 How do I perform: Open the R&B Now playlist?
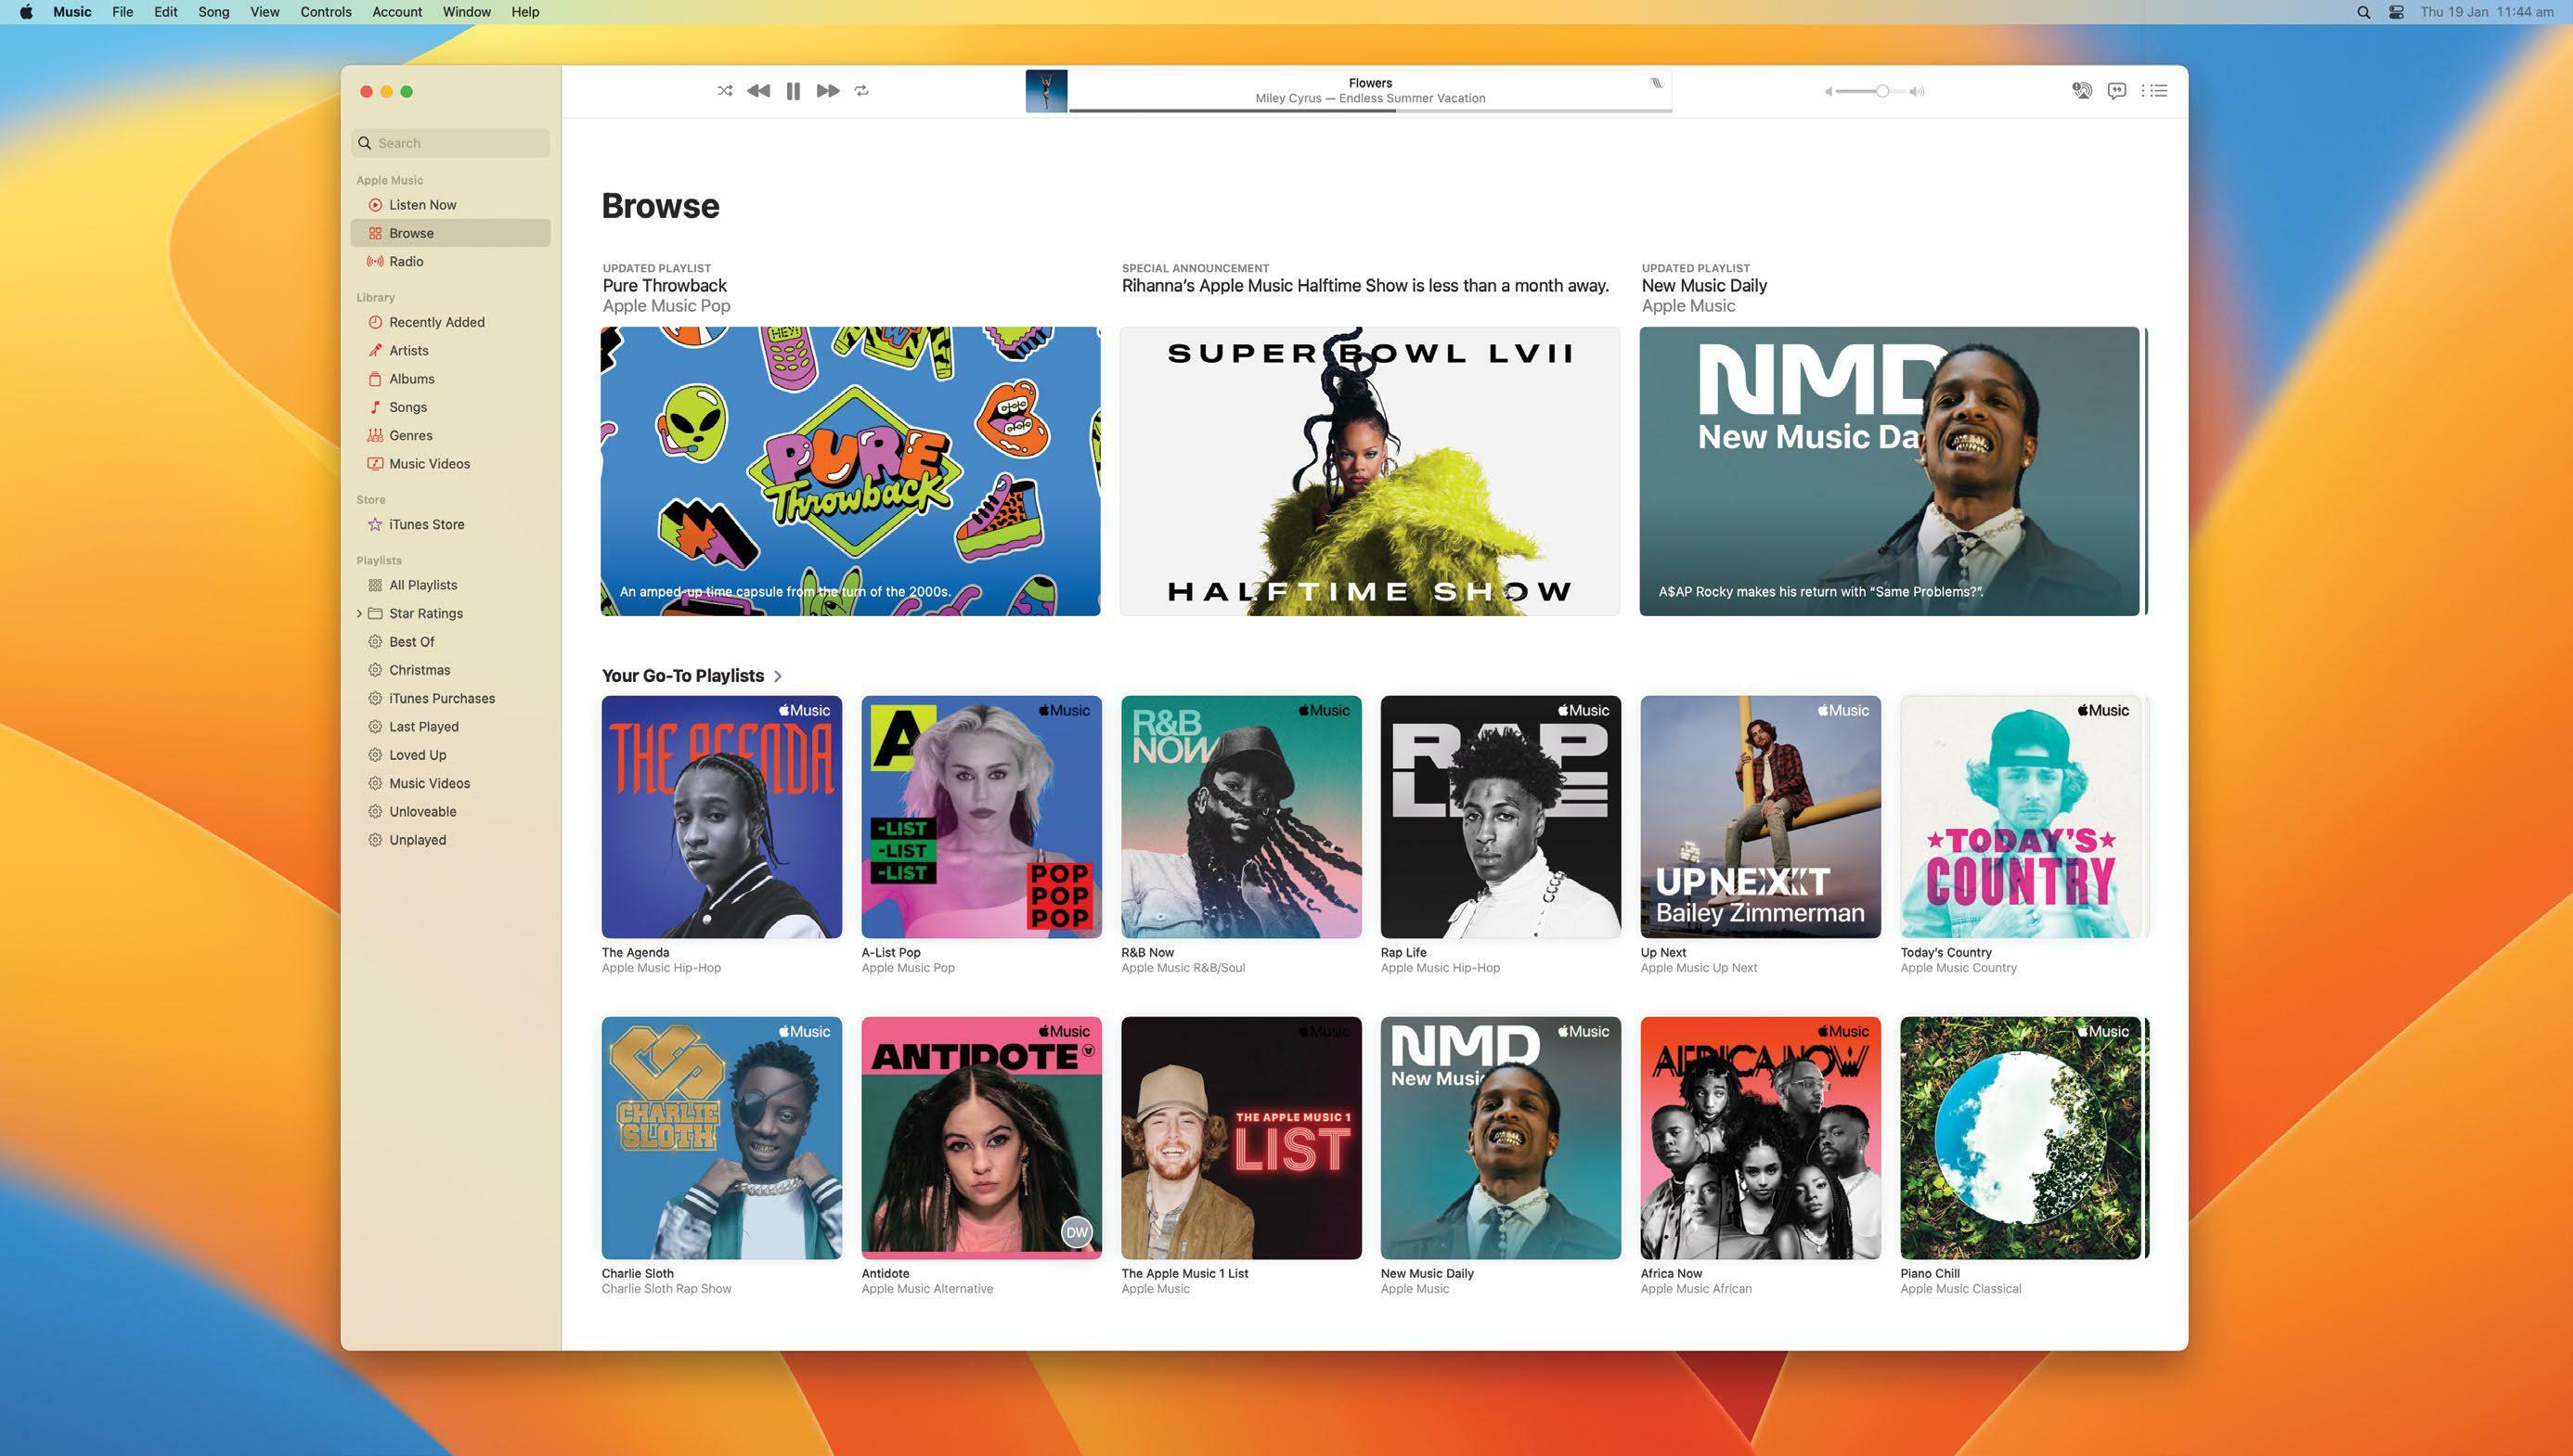pos(1241,817)
